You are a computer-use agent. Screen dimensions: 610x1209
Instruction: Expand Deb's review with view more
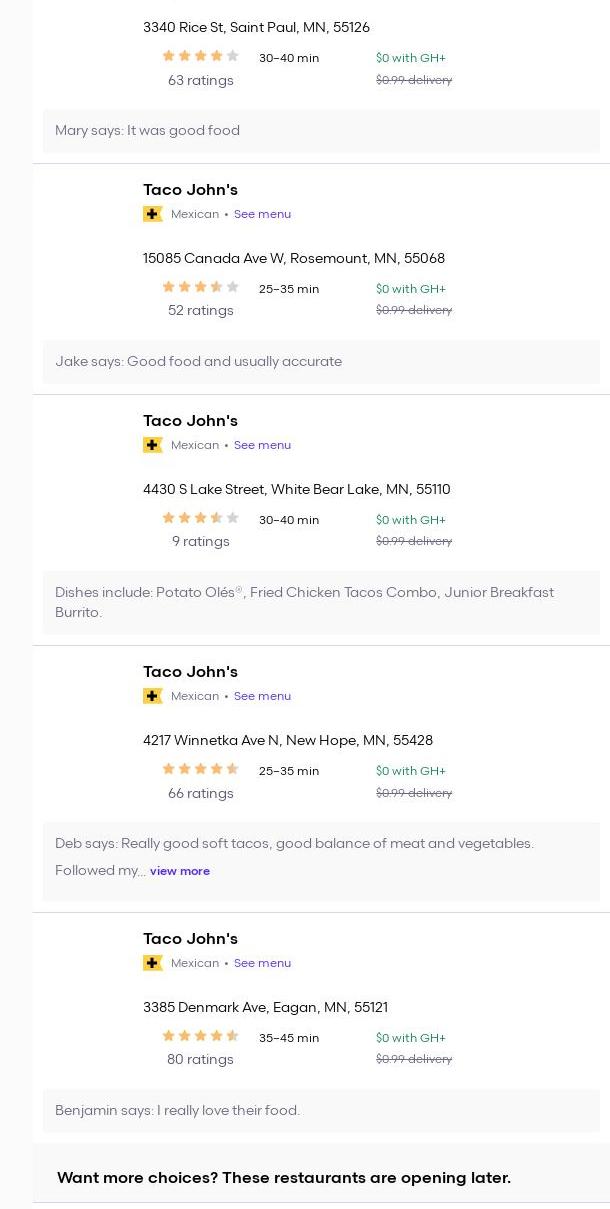tap(180, 871)
